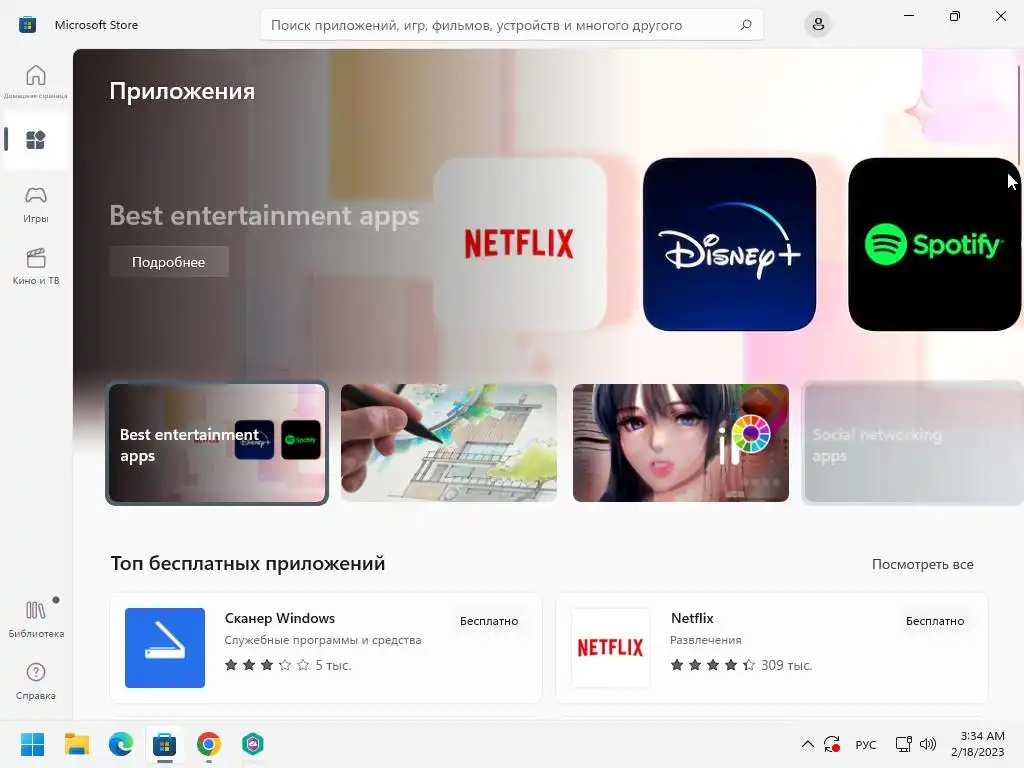This screenshot has width=1024, height=768.
Task: Click the 309 тыс. ratings count
Action: (x=786, y=665)
